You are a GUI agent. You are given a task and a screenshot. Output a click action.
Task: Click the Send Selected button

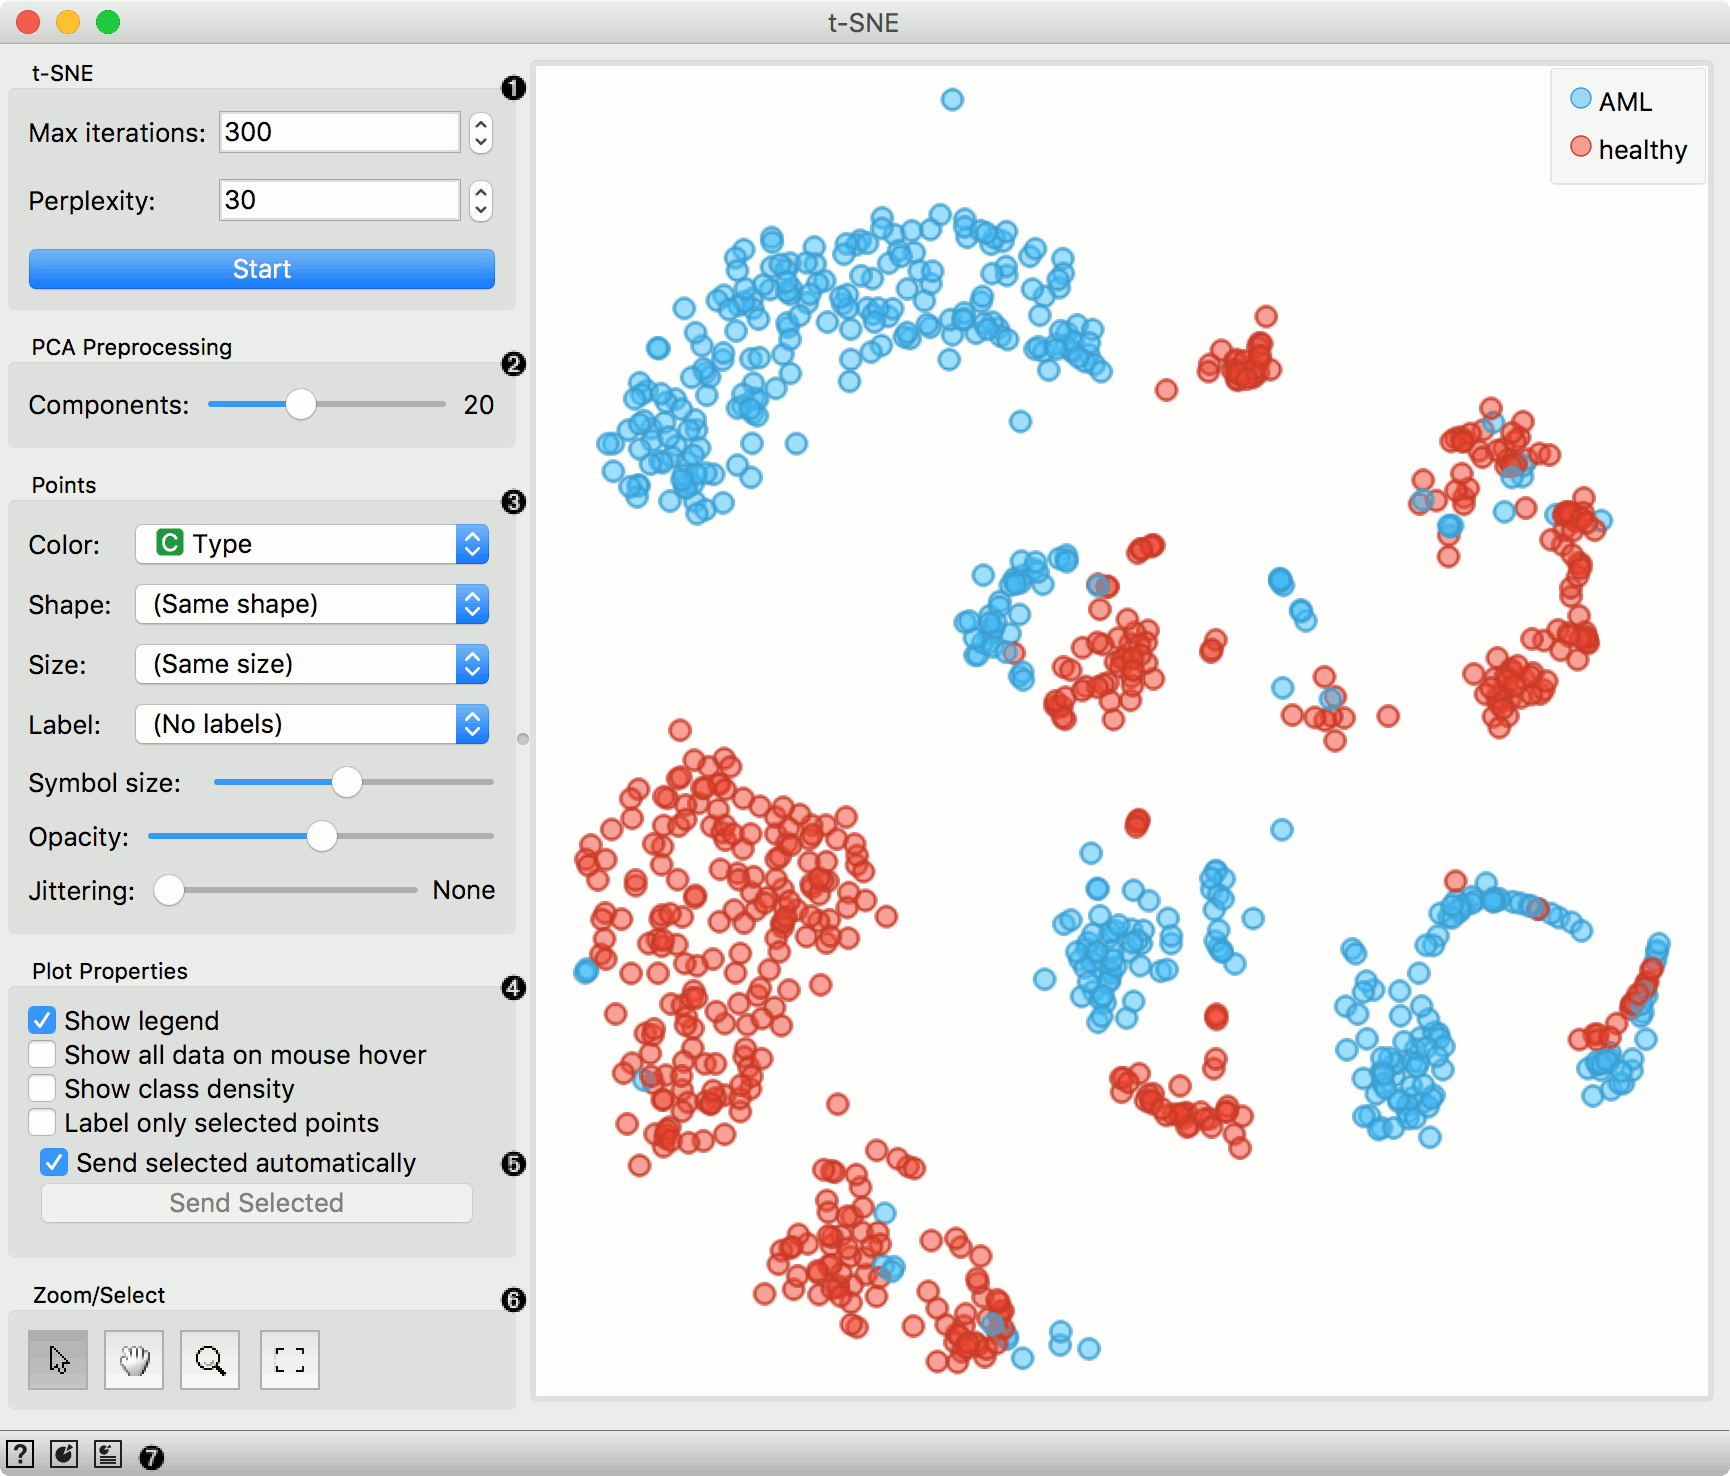[x=256, y=1203]
